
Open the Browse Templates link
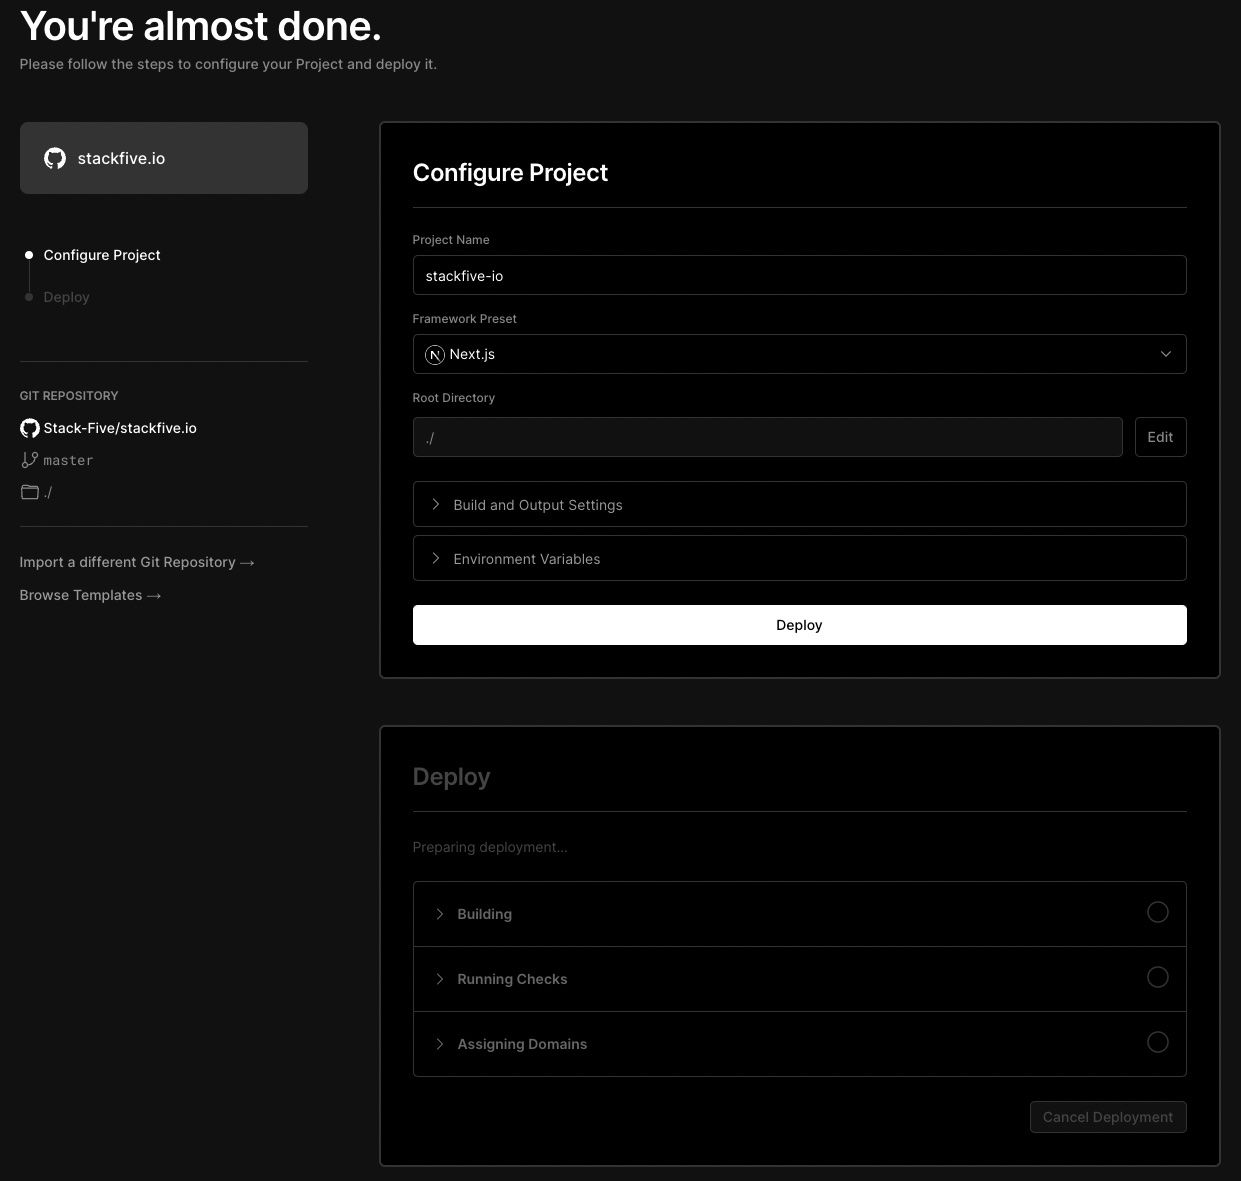tap(90, 595)
